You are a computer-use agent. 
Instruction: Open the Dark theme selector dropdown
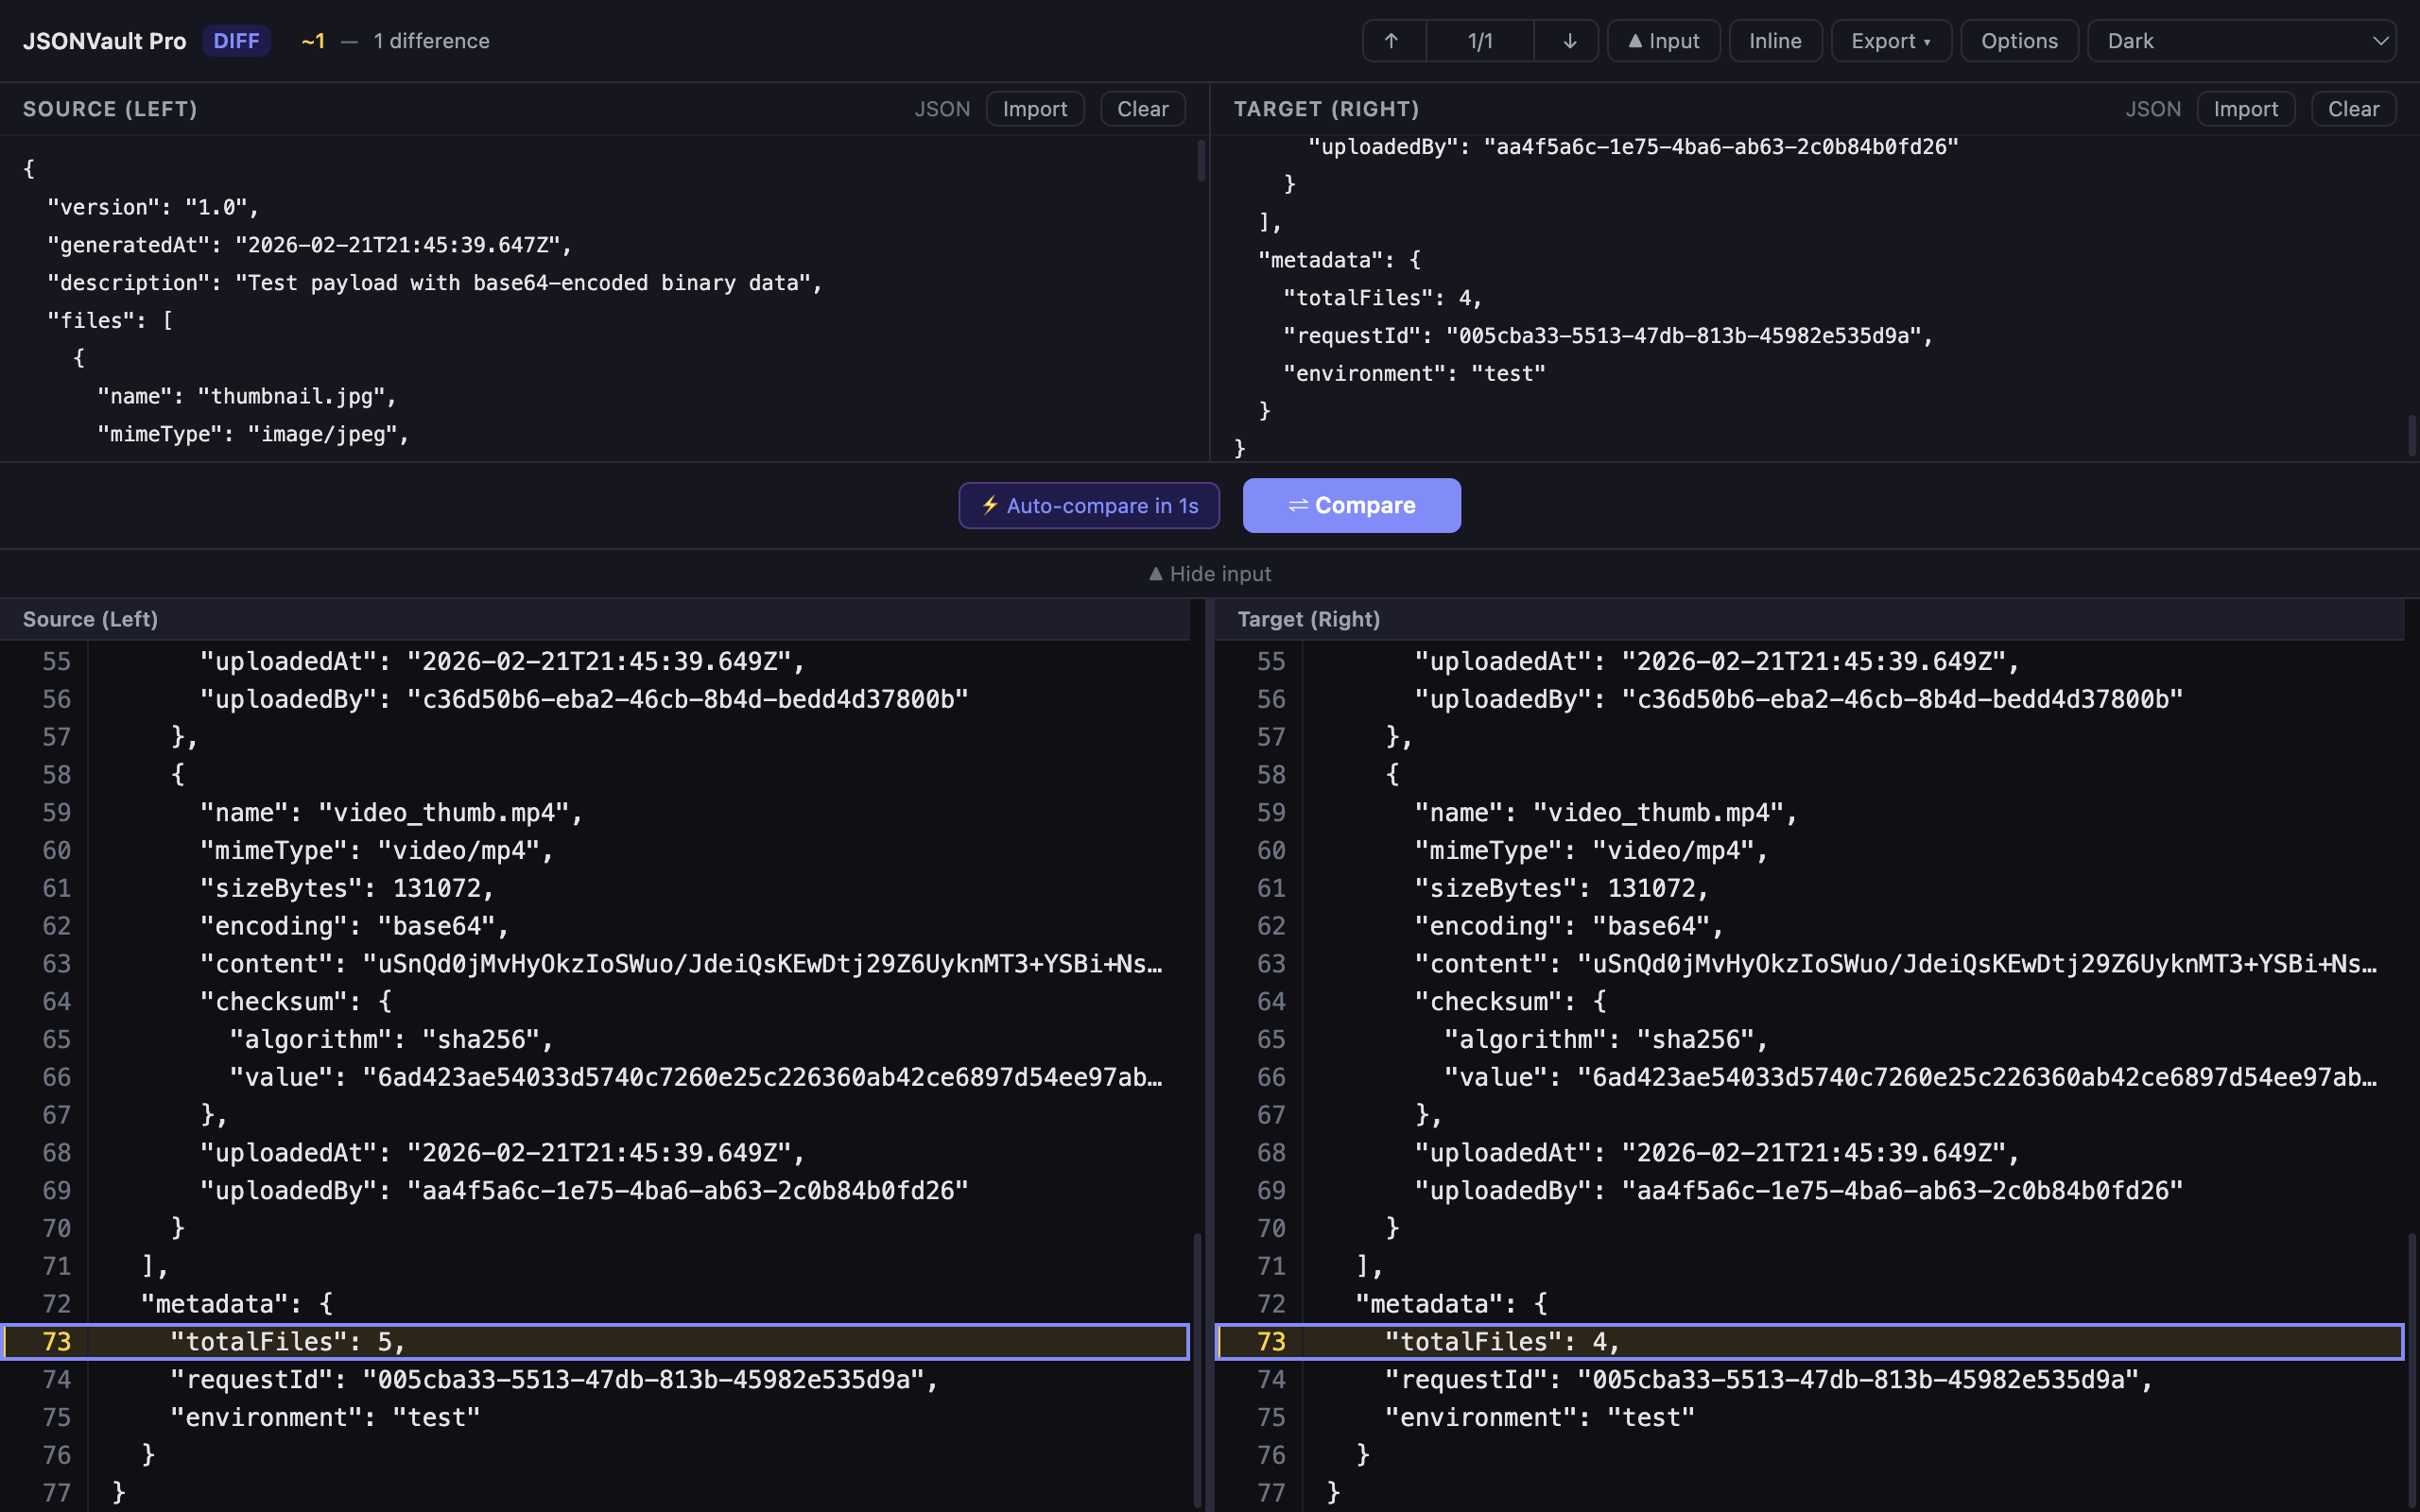tap(2240, 41)
